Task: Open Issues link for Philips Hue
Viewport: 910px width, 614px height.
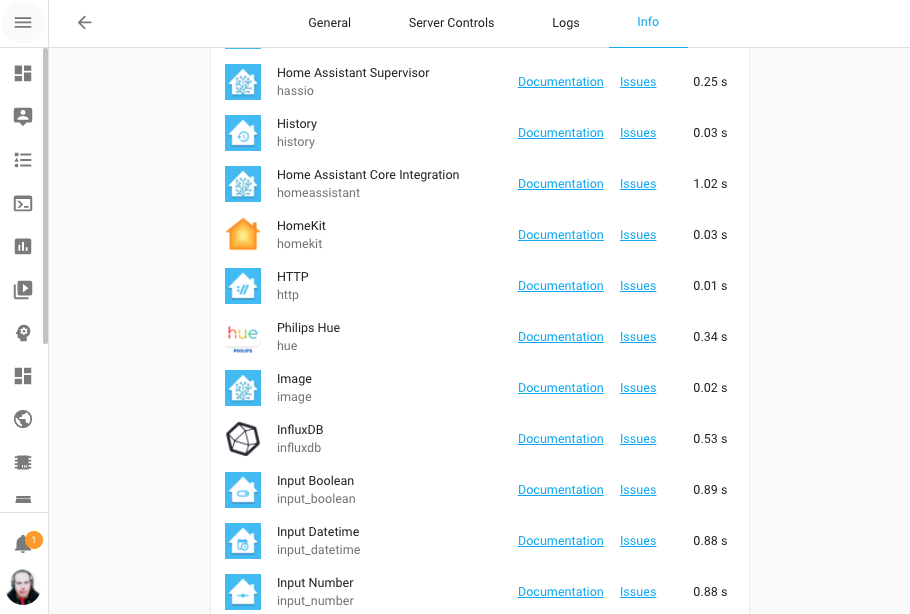Action: (x=637, y=336)
